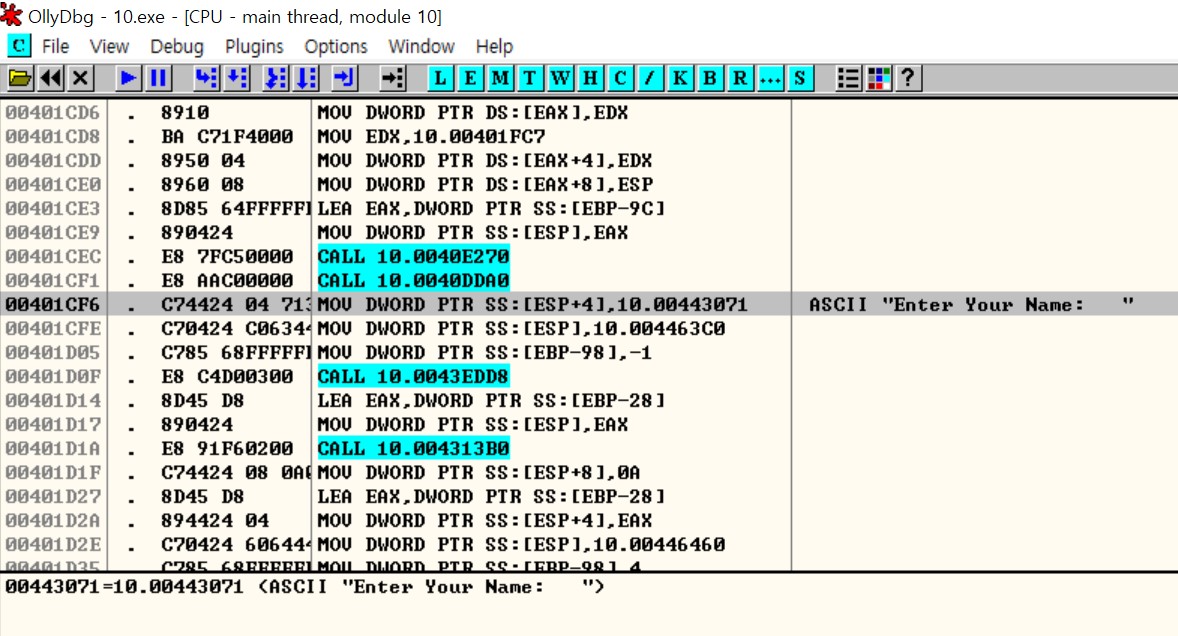Select address row 00401CD8
Image resolution: width=1178 pixels, height=636 pixels.
pos(53,137)
